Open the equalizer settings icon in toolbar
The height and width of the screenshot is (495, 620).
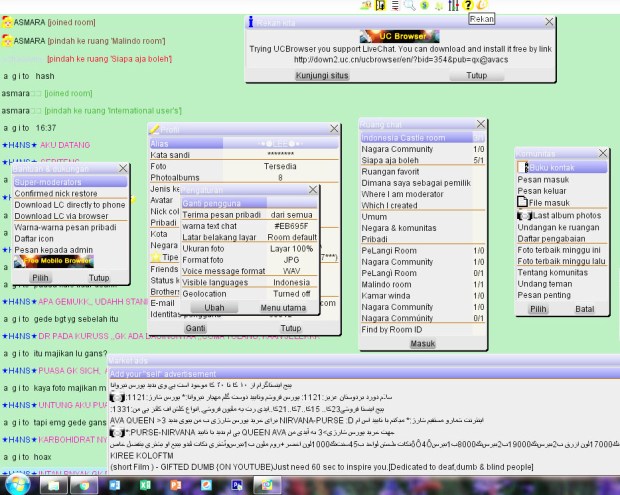(x=452, y=6)
